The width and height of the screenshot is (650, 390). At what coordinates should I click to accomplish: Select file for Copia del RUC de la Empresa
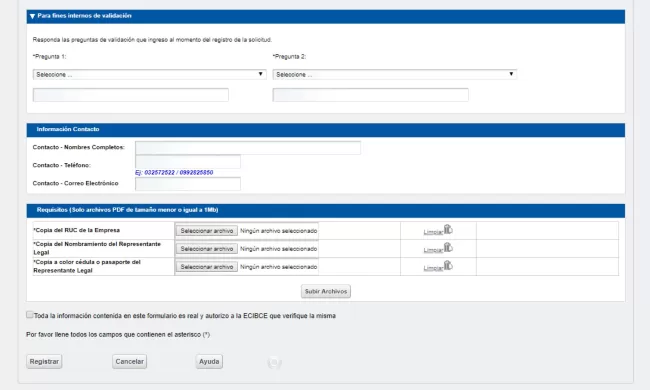point(206,231)
